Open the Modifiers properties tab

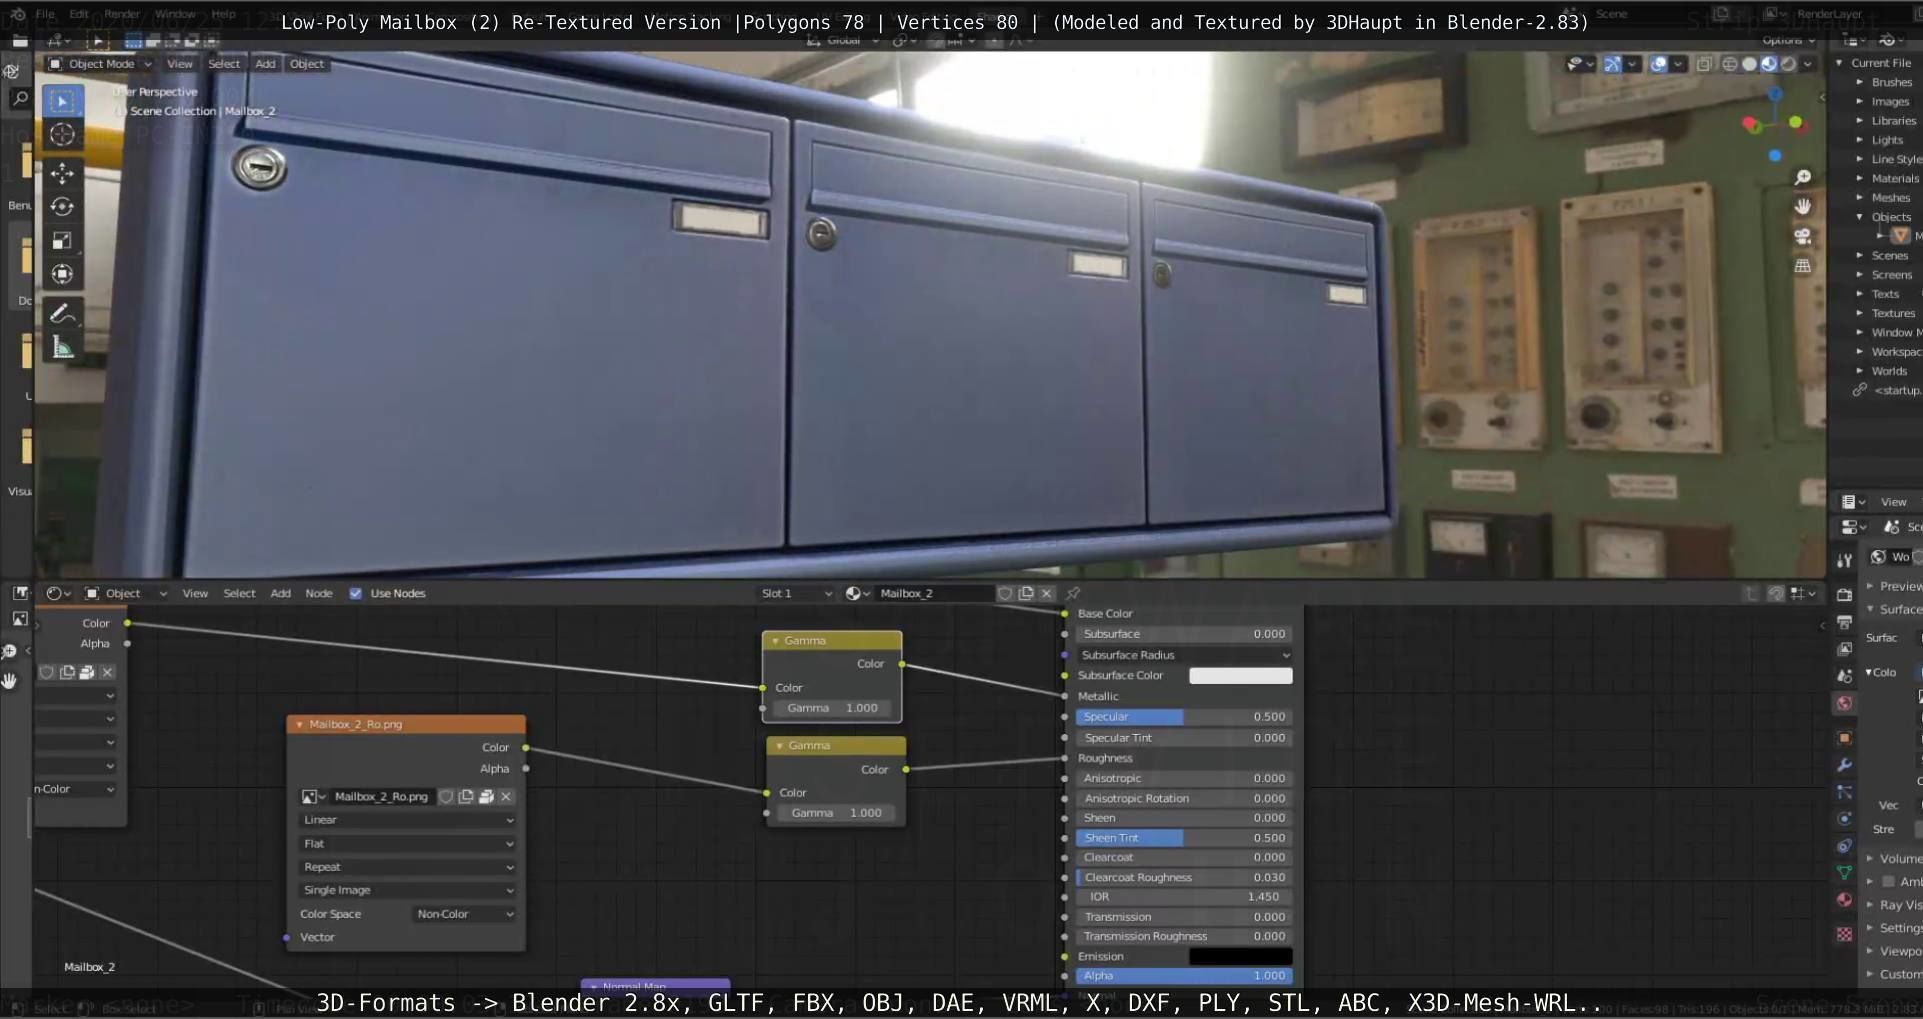click(x=1844, y=765)
